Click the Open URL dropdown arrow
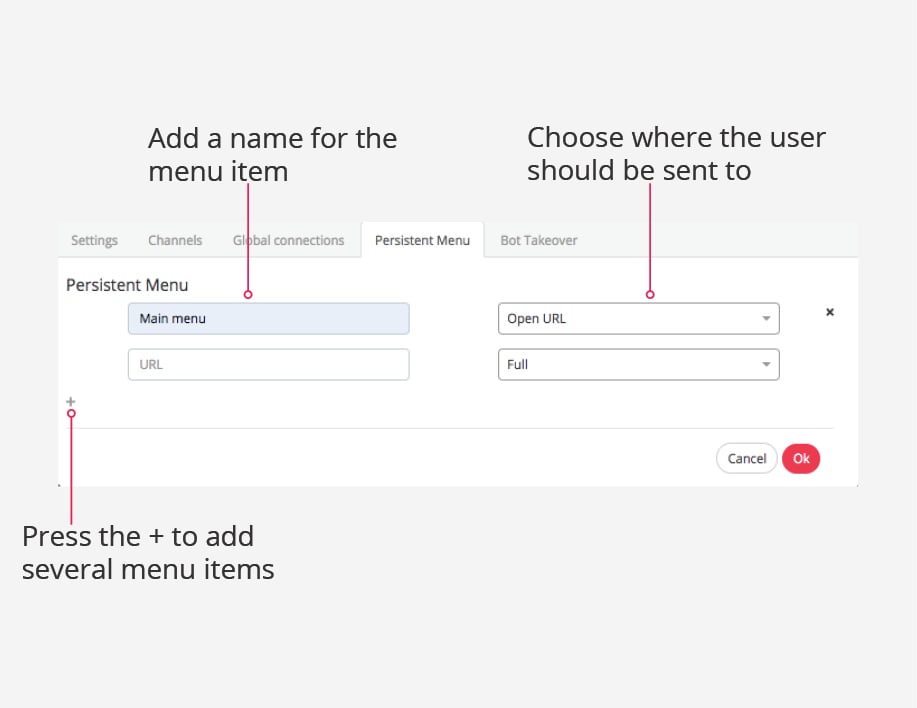 coord(765,318)
